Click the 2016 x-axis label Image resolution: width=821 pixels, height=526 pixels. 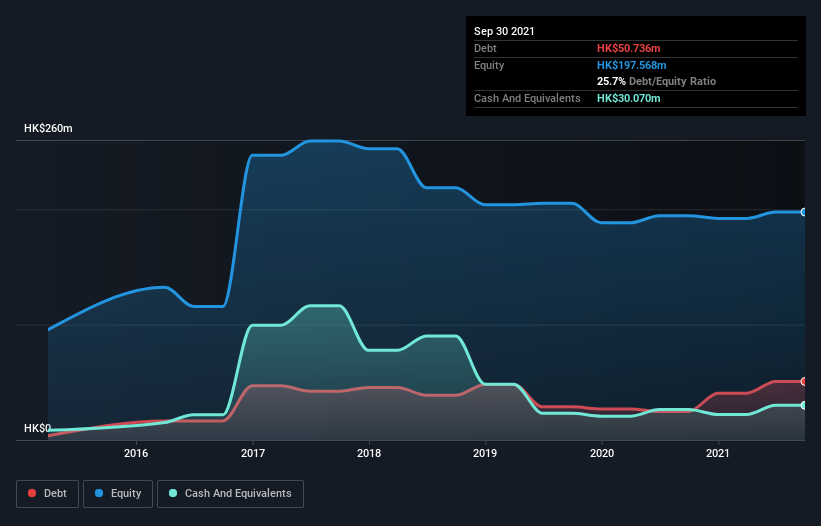point(136,453)
